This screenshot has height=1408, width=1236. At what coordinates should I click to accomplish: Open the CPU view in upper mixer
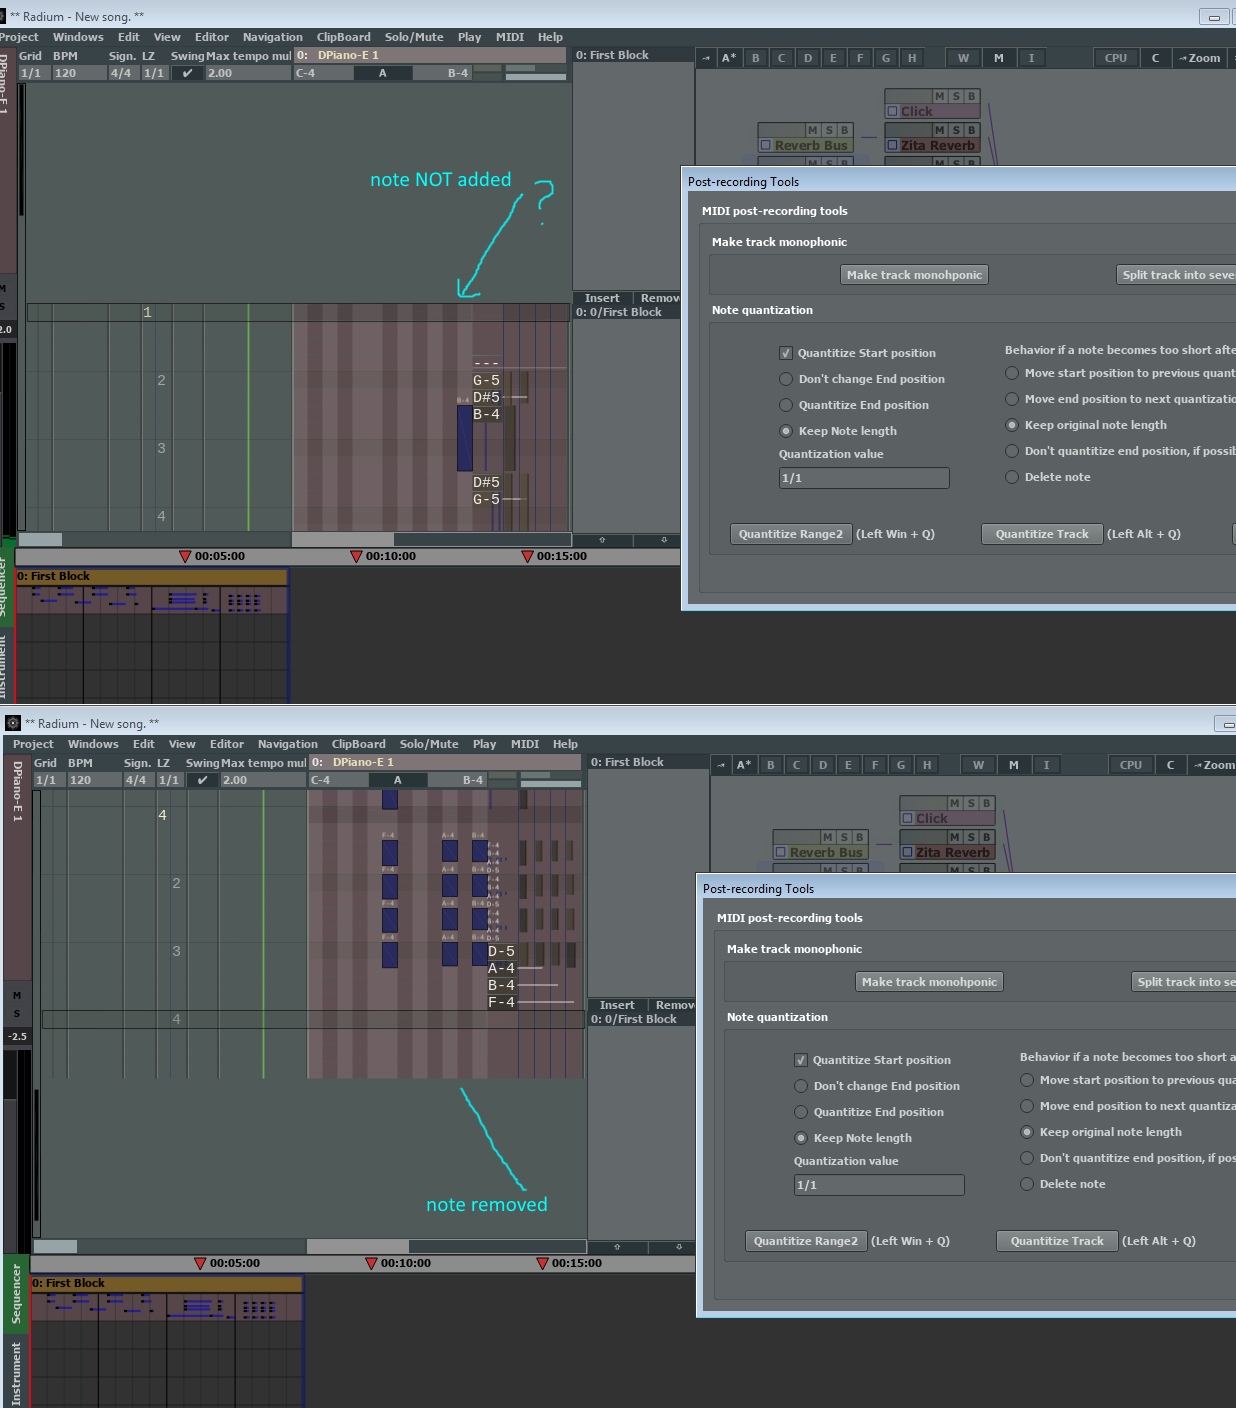(x=1115, y=58)
